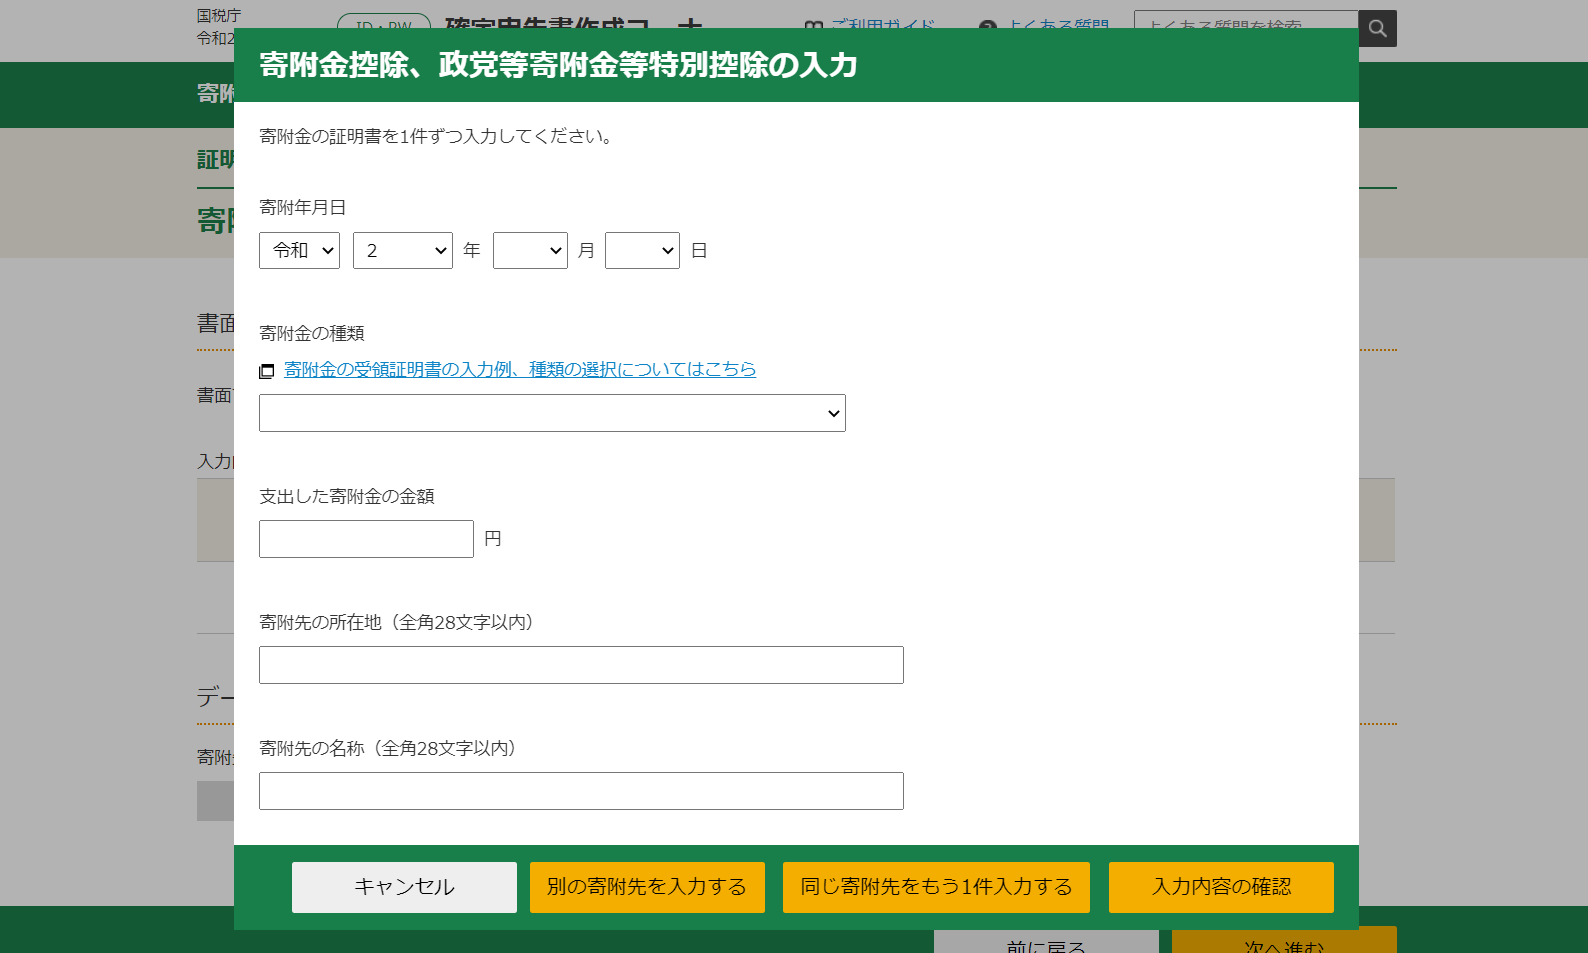Screen dimensions: 1588x953
Task: Click 同じ寄附先をもう1件入力する button
Action: (936, 887)
